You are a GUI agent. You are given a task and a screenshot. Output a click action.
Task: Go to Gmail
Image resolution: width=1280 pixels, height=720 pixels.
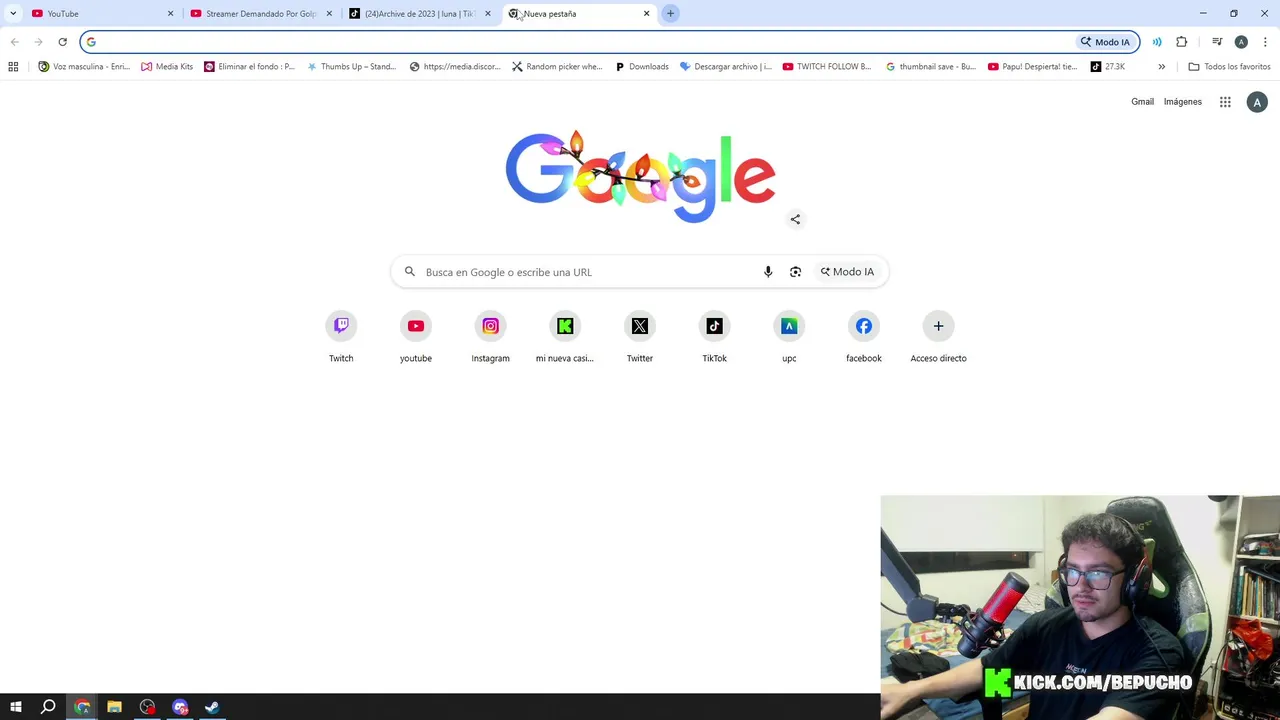(1142, 102)
